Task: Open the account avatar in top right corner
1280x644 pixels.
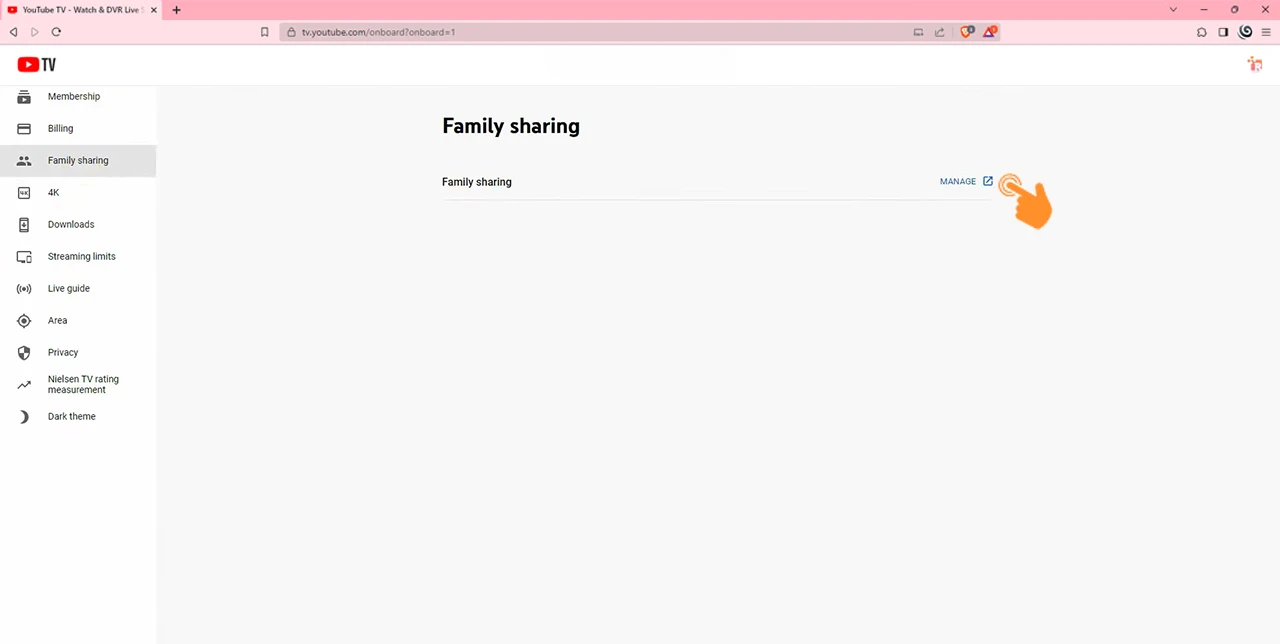Action: point(1255,64)
